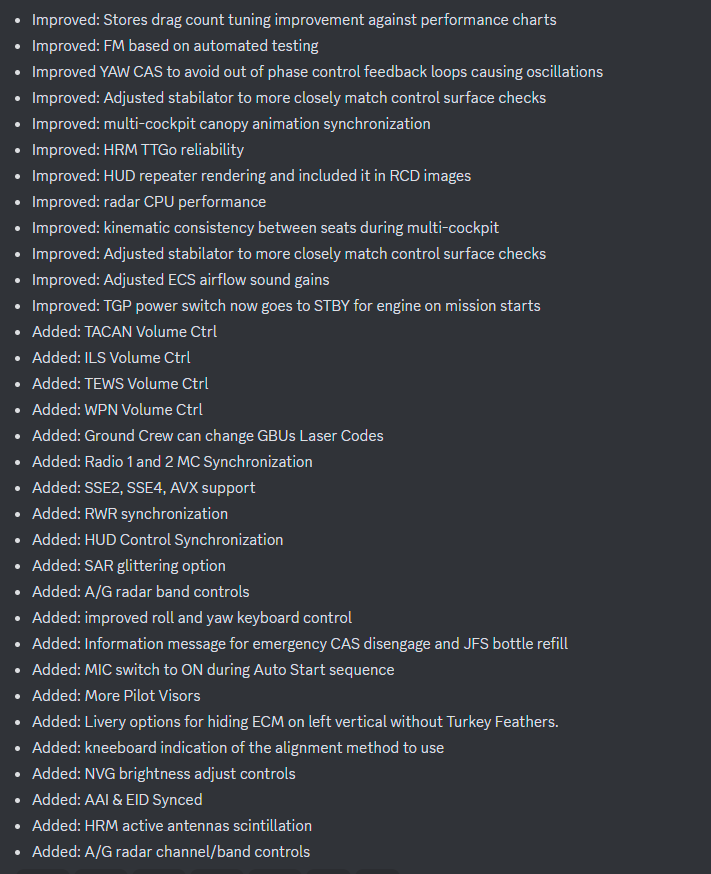Click the 'SSE2, SSE4, AVX support' entry

[x=144, y=488]
